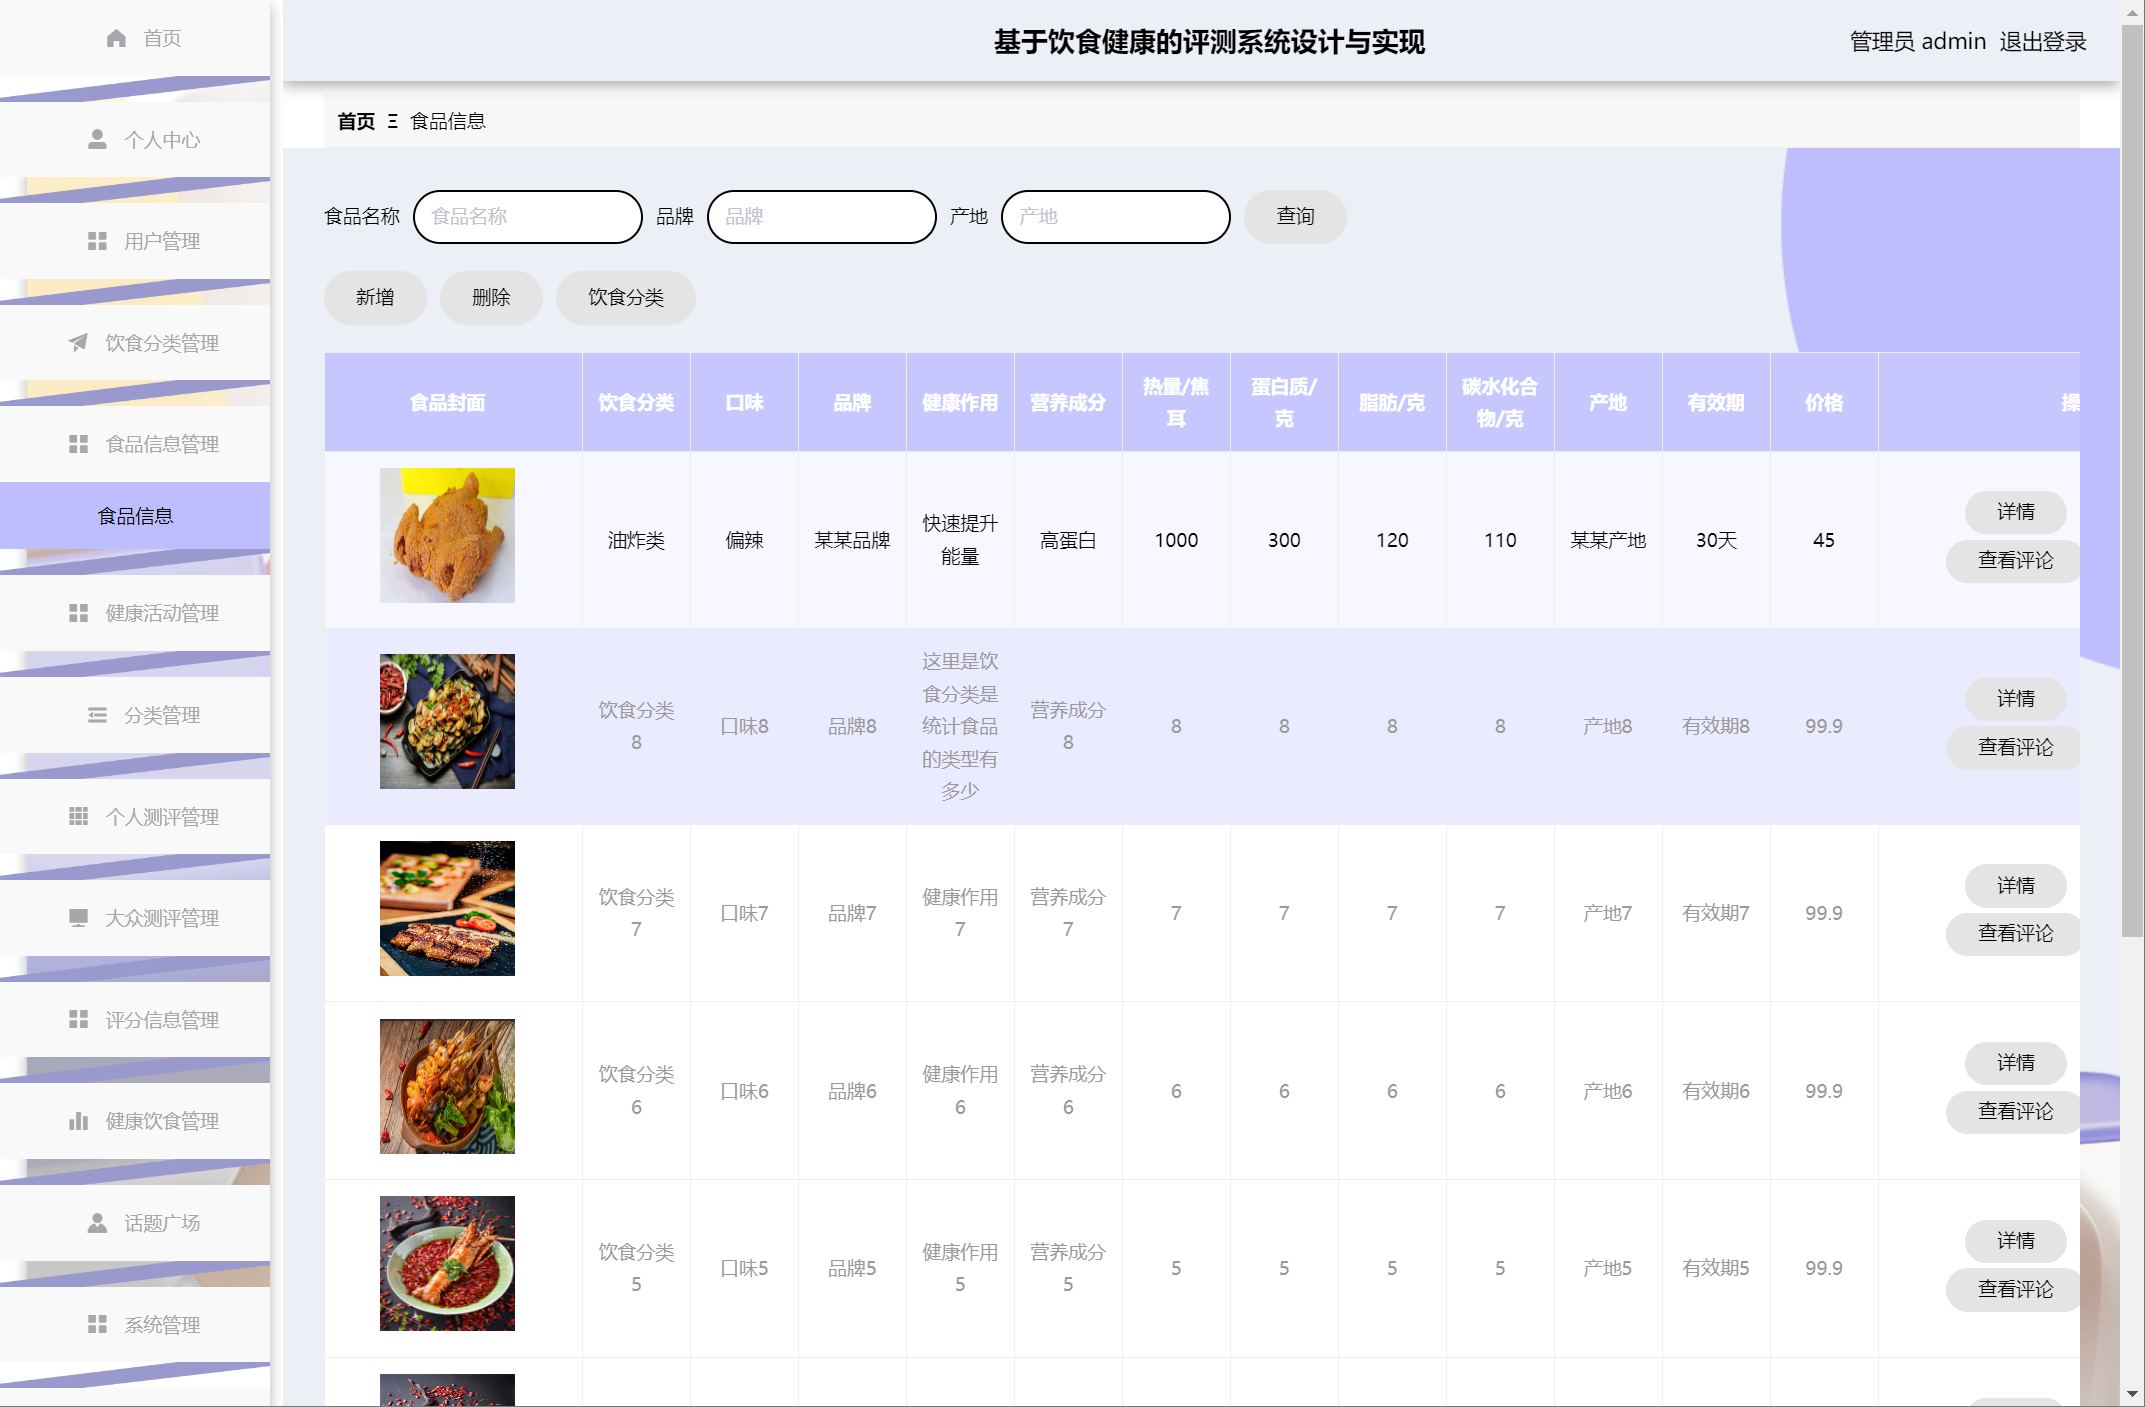The image size is (2145, 1407).
Task: Click the grid icon beside 用户管理
Action: click(x=97, y=241)
